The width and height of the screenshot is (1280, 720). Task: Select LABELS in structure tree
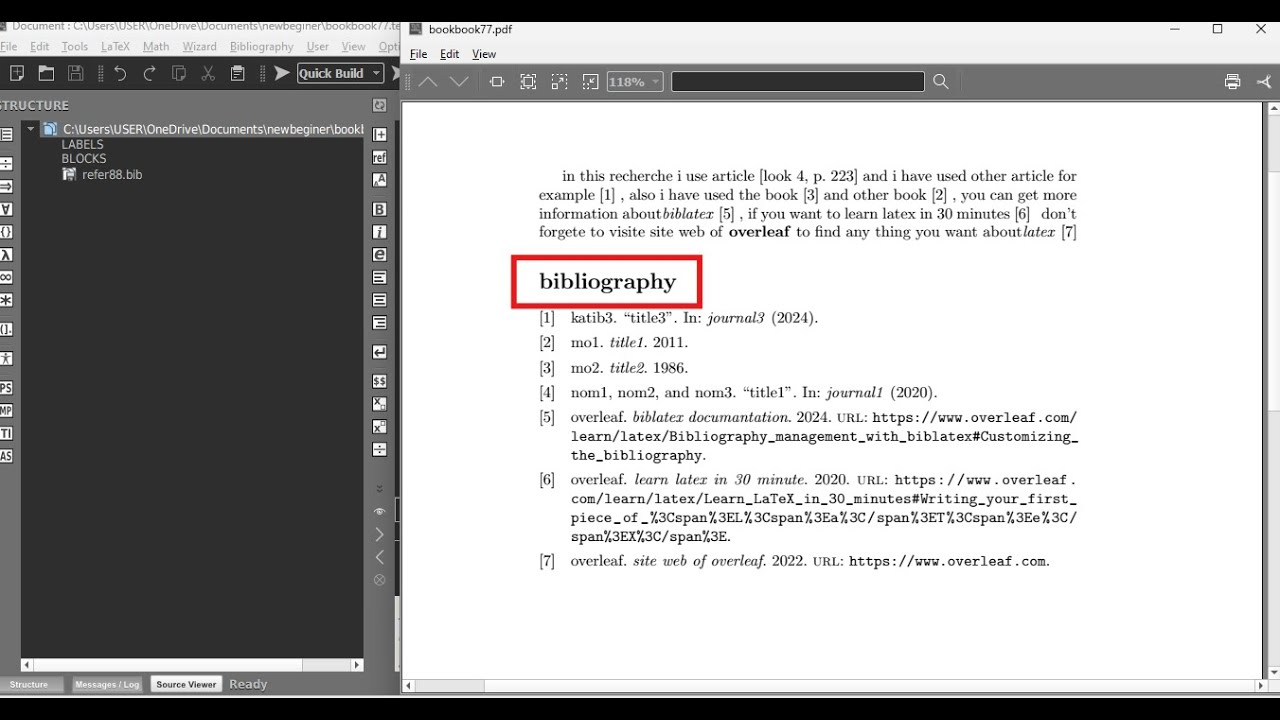click(83, 144)
